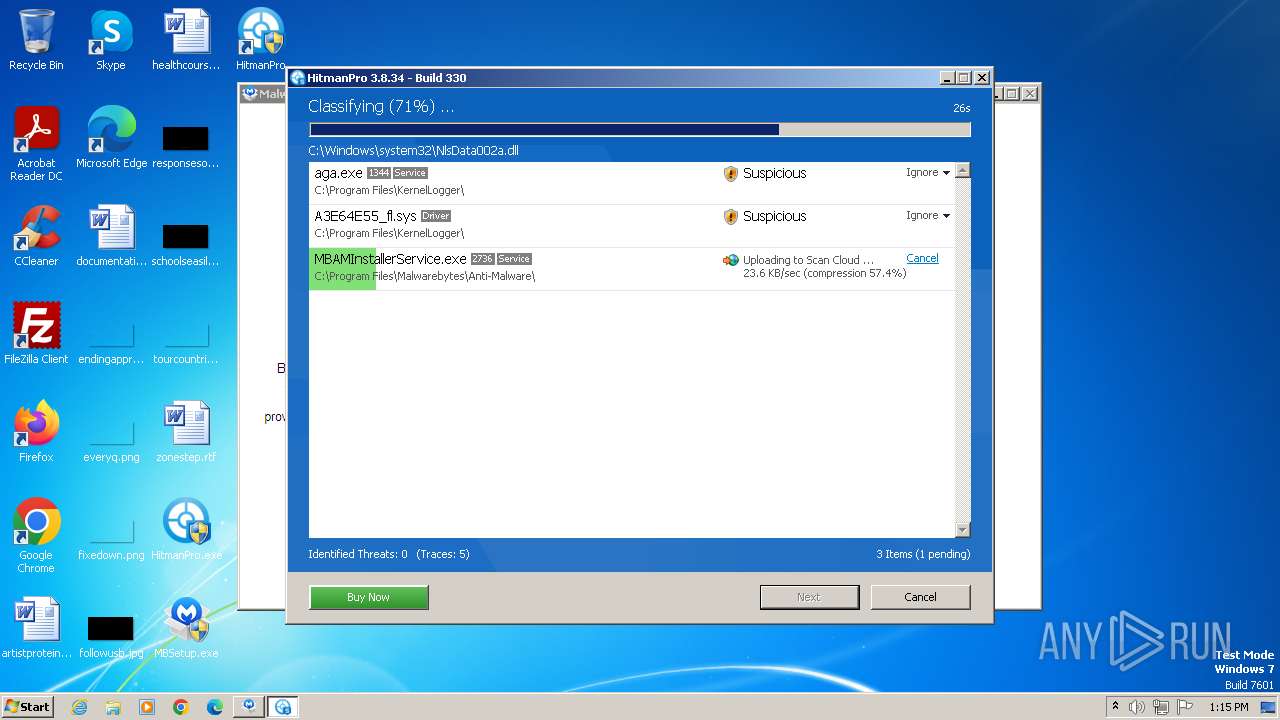Run HitmanPro.exe from the desktop
Viewport: 1280px width, 720px height.
coord(186,530)
